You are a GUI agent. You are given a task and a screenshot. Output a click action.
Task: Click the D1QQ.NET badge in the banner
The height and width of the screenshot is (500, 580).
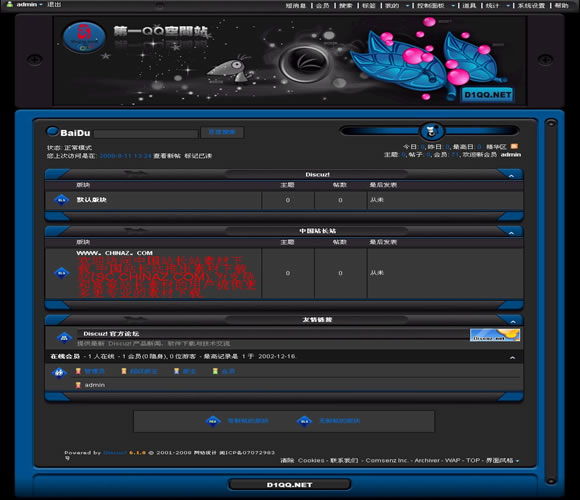488,95
